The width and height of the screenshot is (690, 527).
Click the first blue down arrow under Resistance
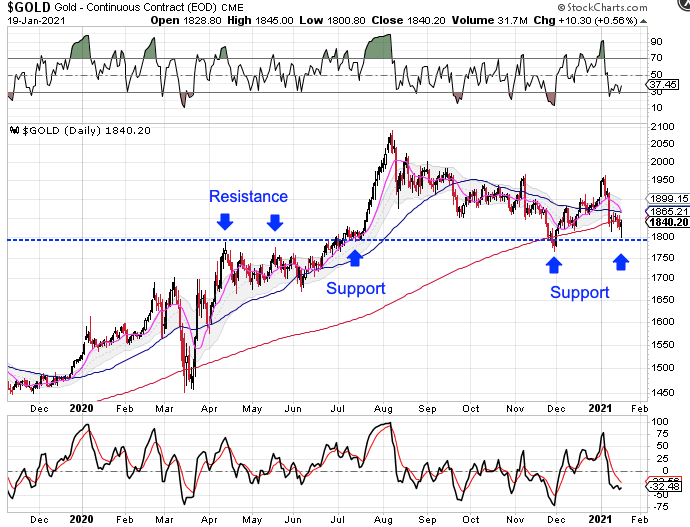tap(224, 221)
